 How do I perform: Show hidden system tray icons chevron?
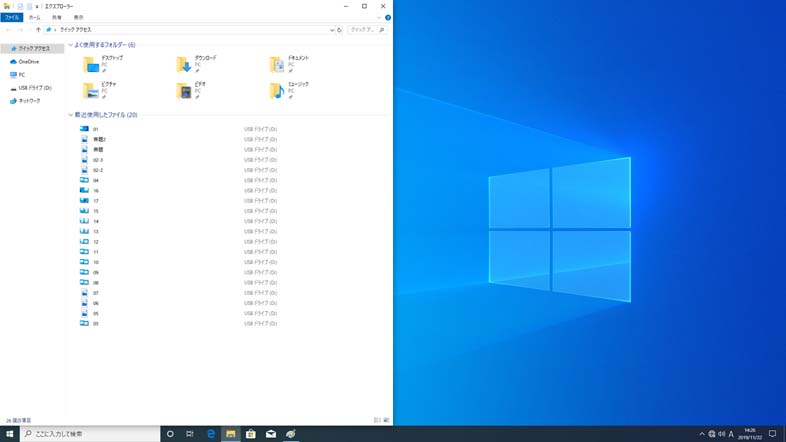coord(702,434)
